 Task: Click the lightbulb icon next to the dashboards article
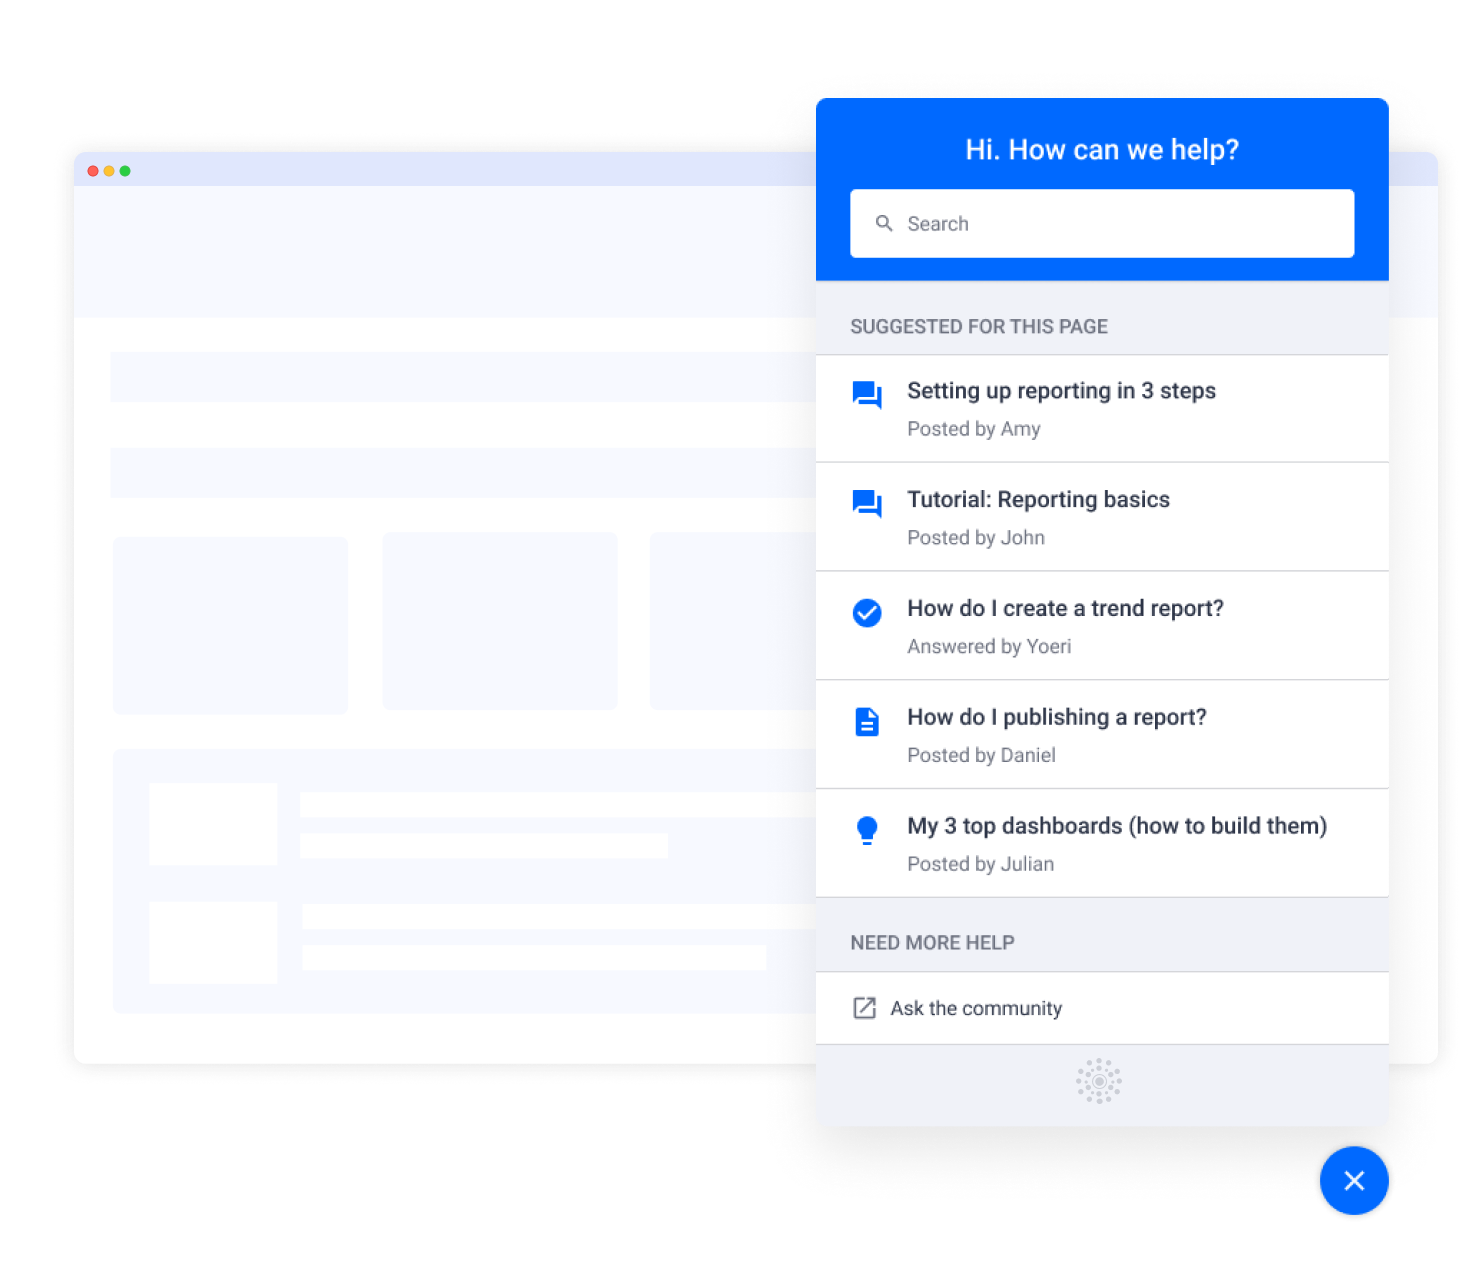point(867,830)
